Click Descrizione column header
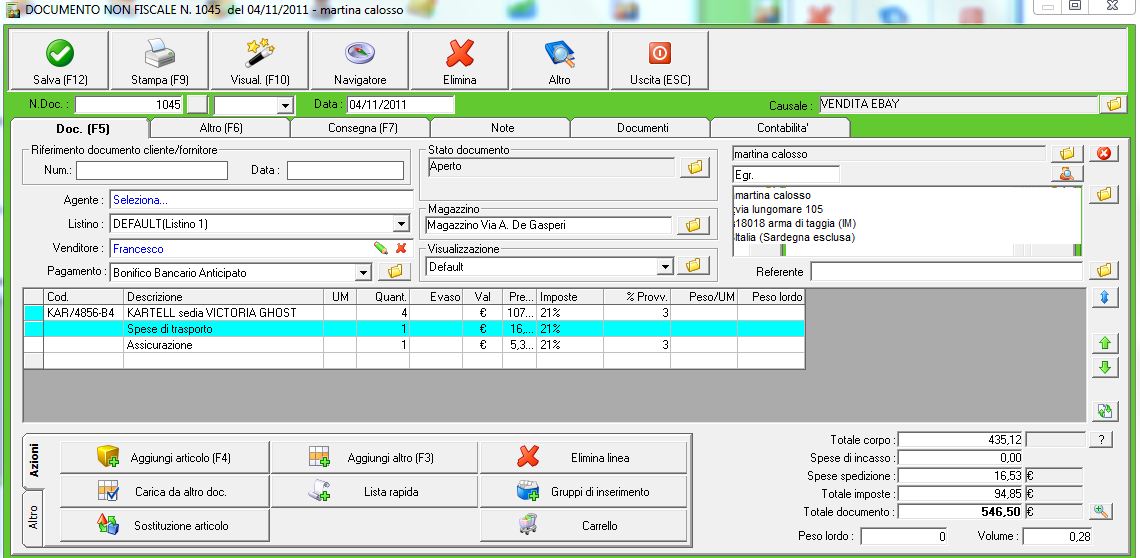 [x=223, y=297]
